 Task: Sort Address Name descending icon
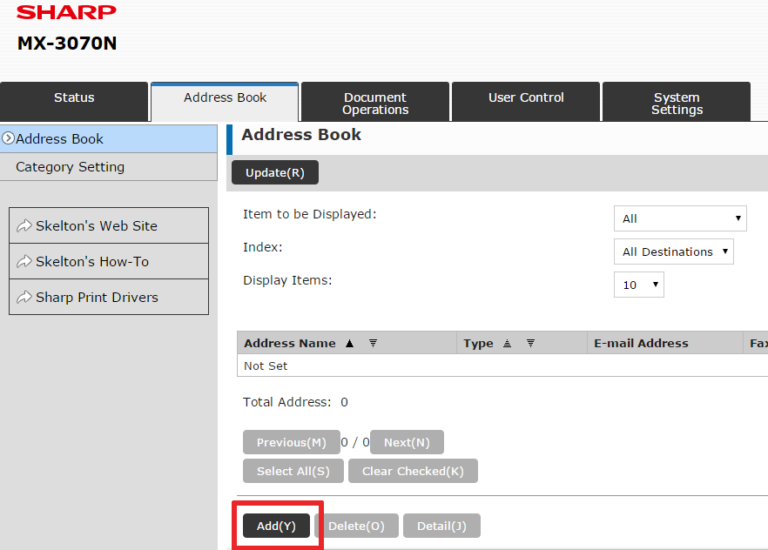click(x=373, y=343)
